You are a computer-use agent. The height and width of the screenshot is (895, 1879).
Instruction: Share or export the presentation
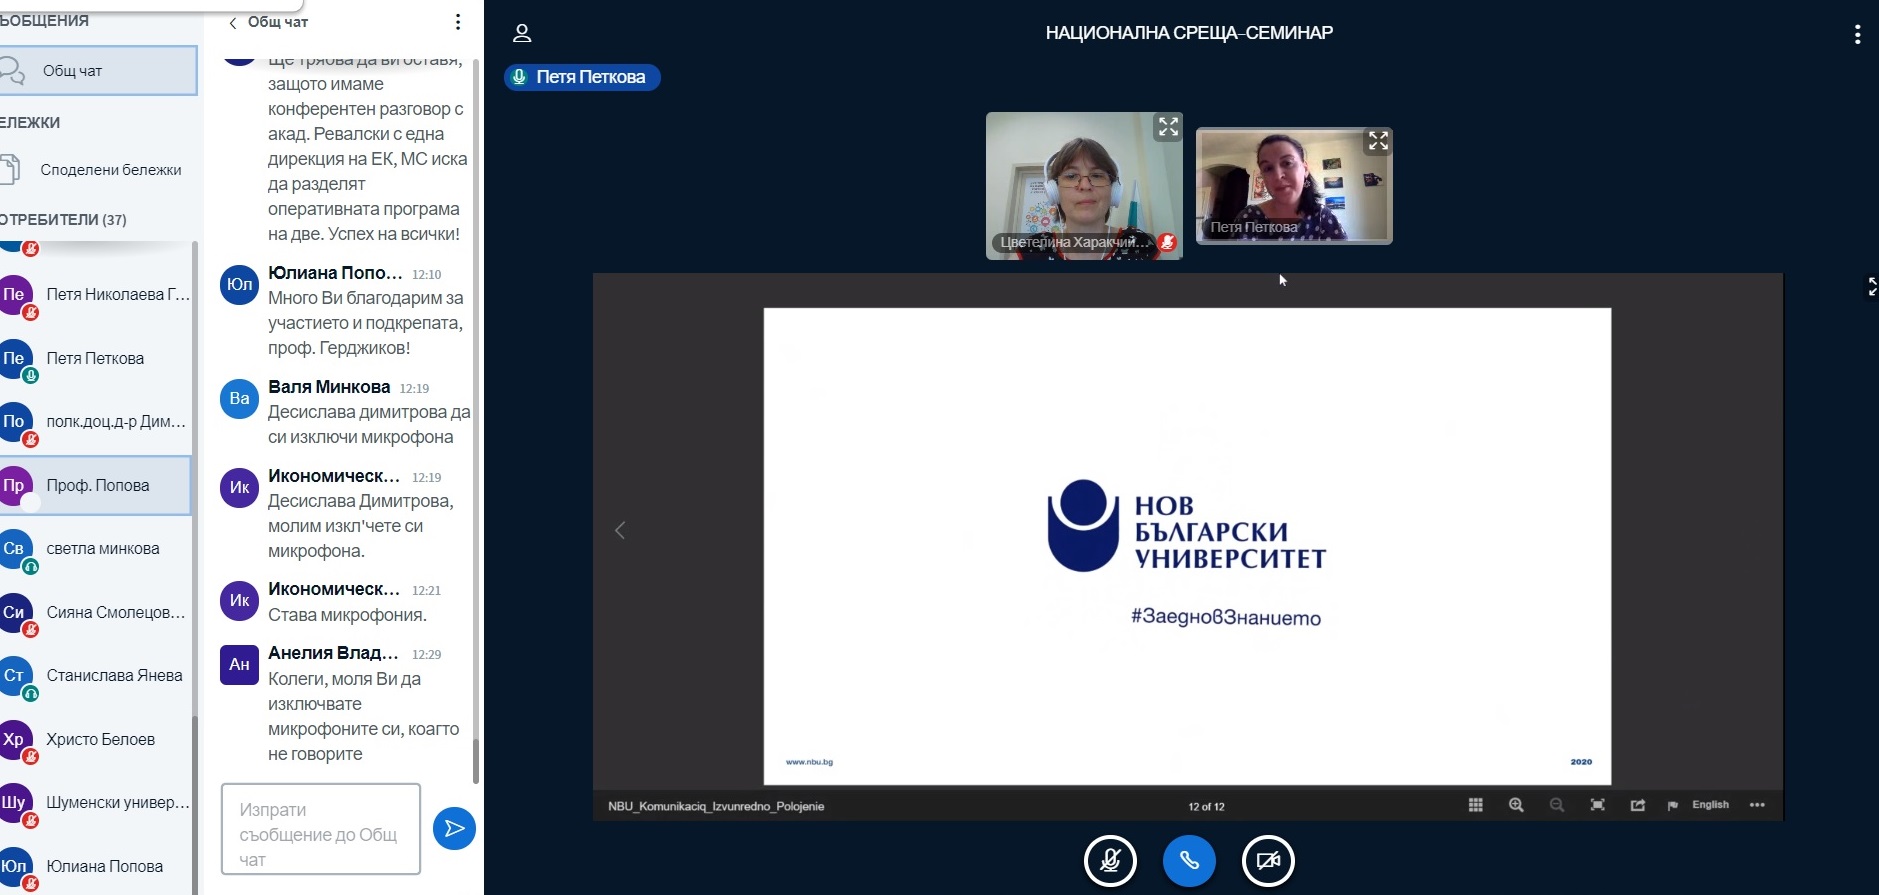[x=1638, y=805]
